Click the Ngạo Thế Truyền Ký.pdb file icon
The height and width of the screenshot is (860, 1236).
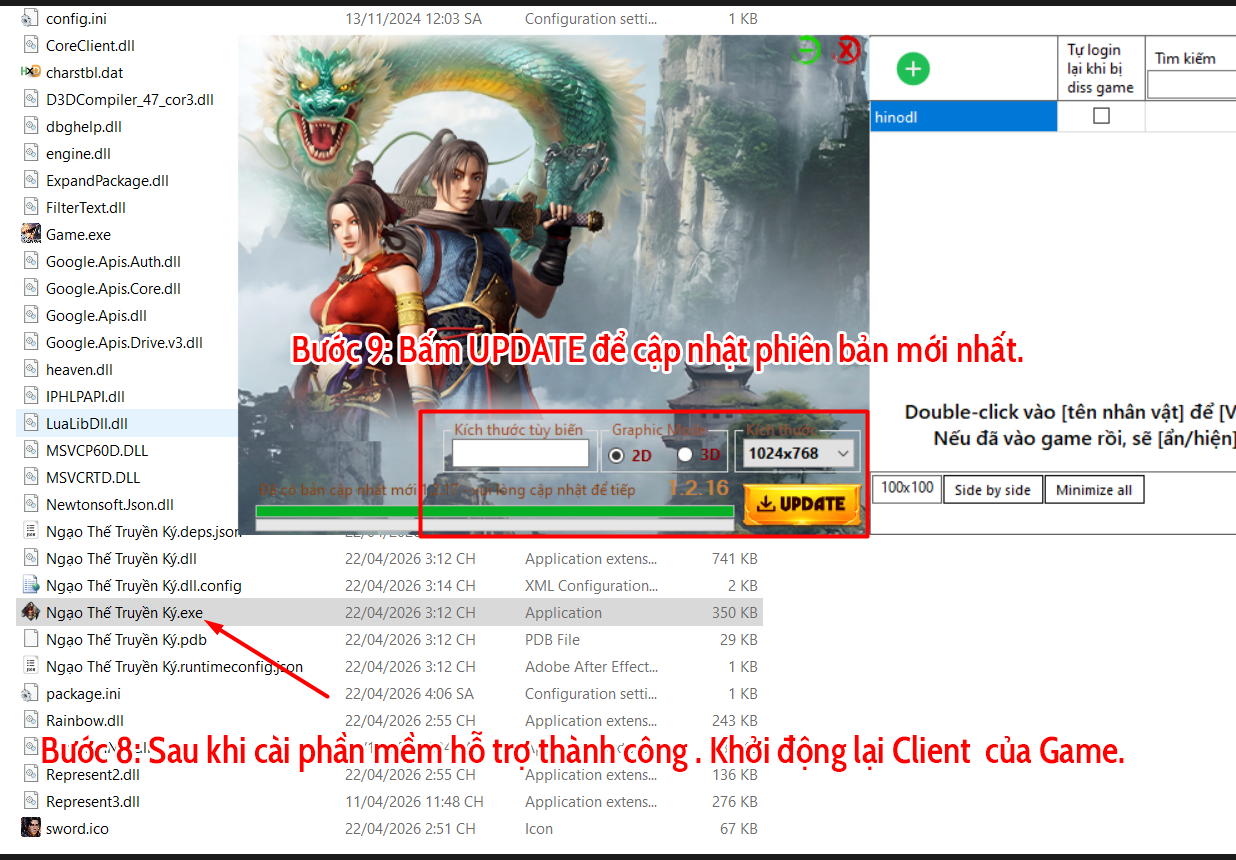31,640
